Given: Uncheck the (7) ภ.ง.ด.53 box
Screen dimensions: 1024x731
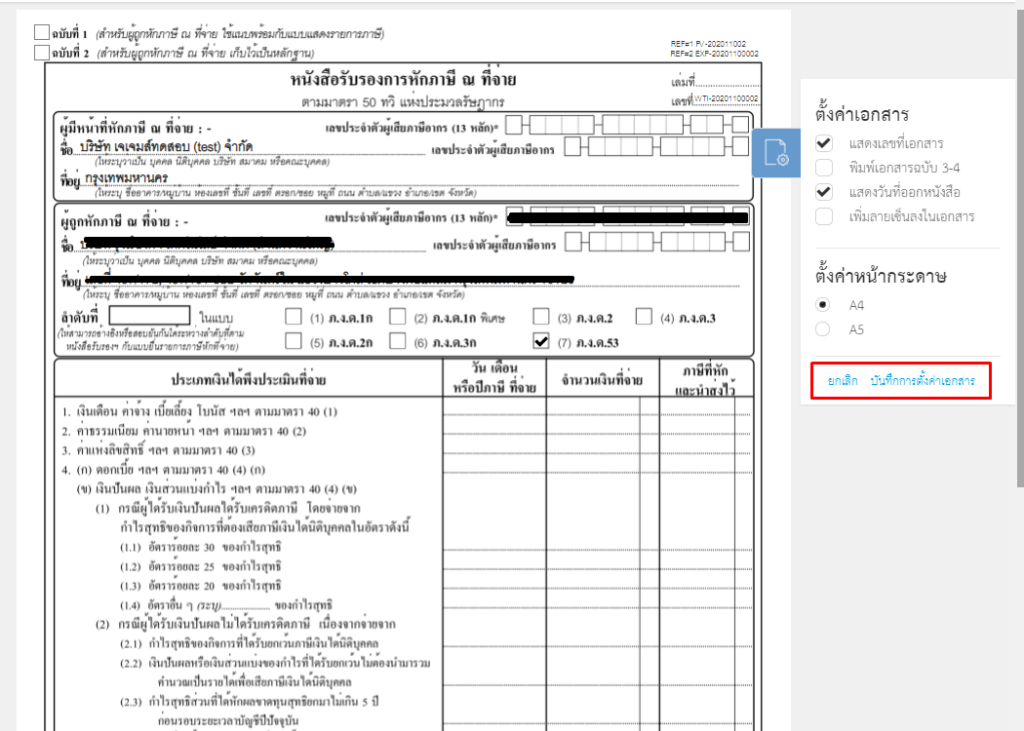Looking at the screenshot, I should click(x=540, y=340).
